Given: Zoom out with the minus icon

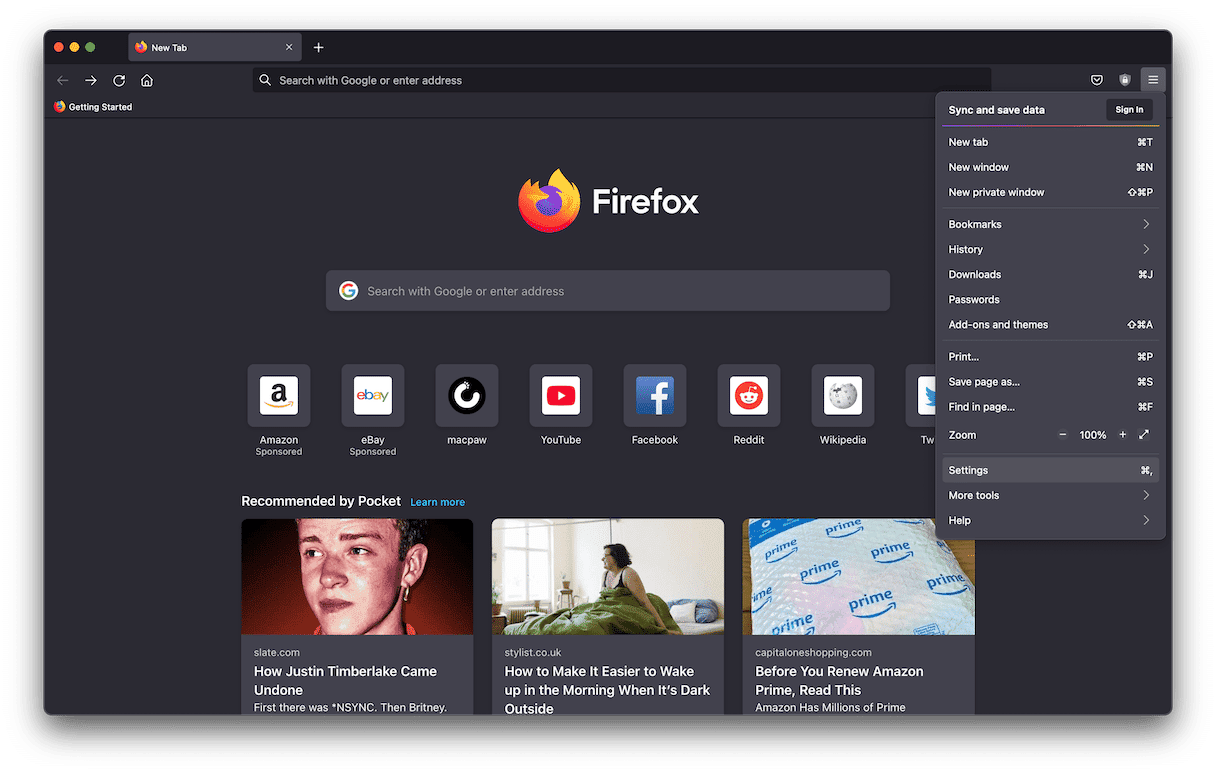Looking at the screenshot, I should (1063, 435).
